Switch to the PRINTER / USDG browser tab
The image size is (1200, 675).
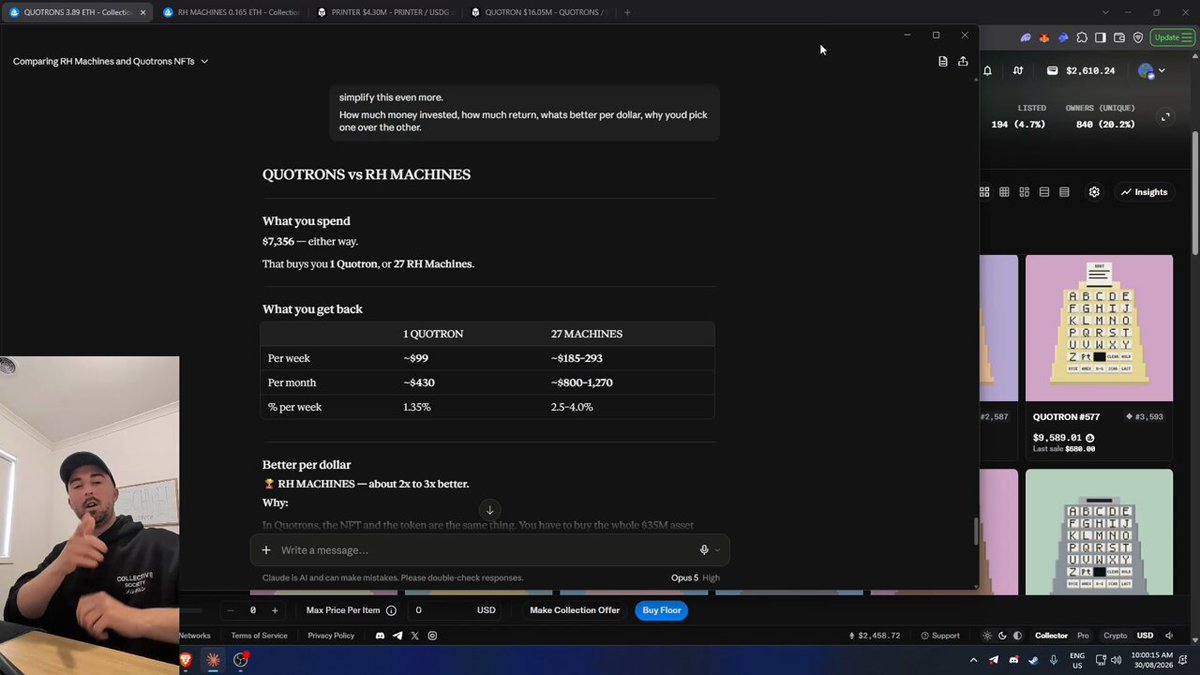tap(384, 13)
